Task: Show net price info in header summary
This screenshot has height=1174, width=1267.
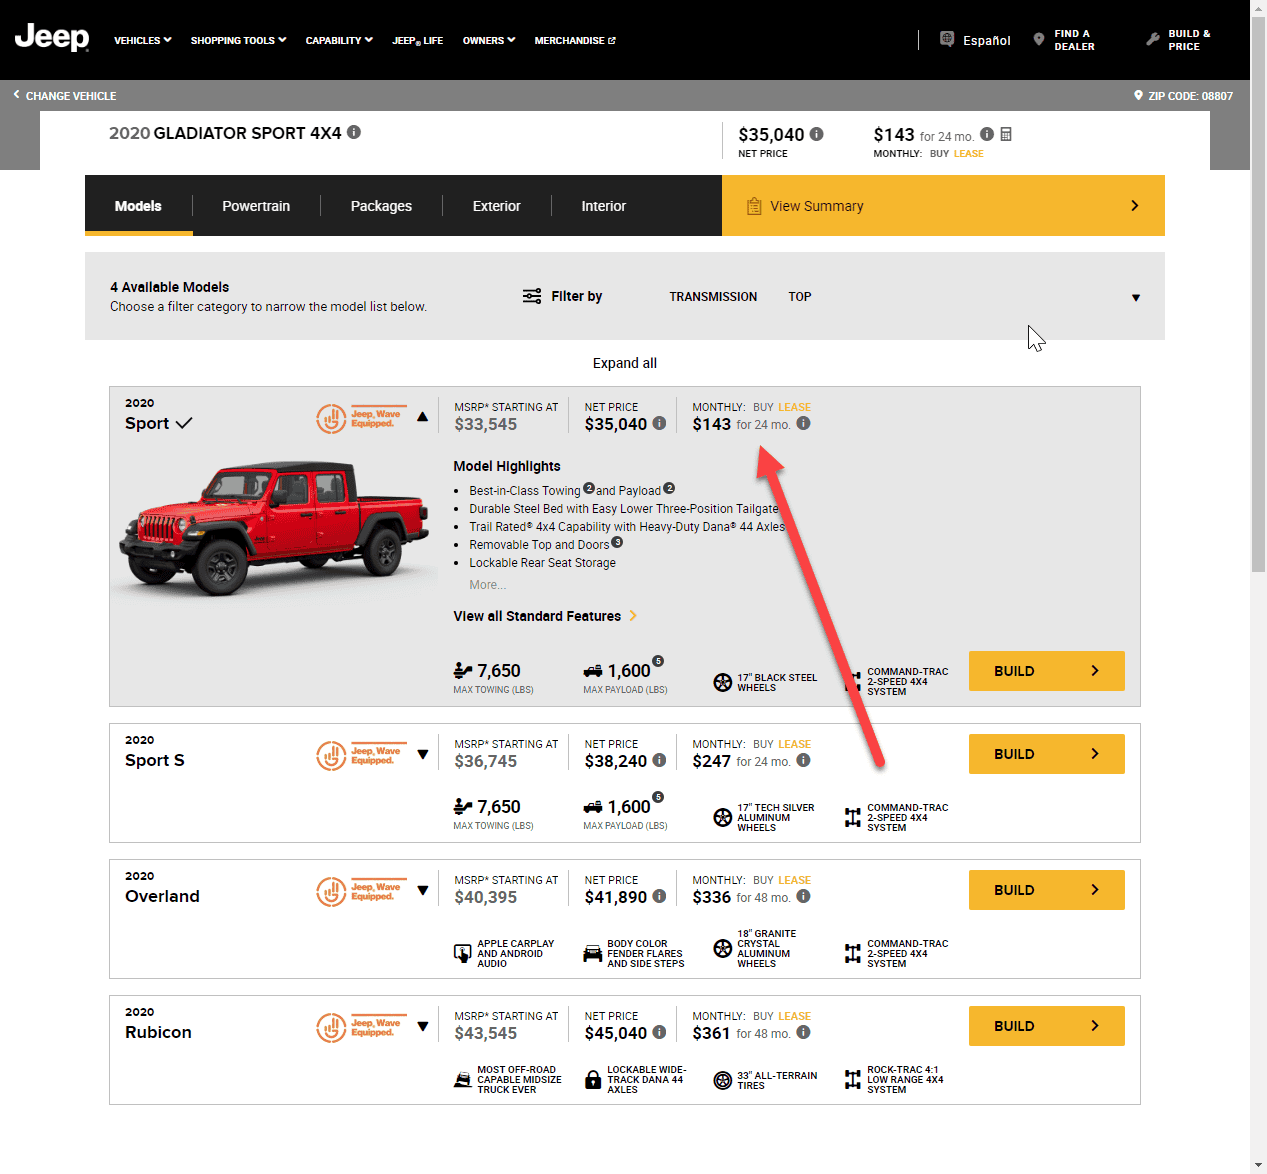Action: [817, 134]
